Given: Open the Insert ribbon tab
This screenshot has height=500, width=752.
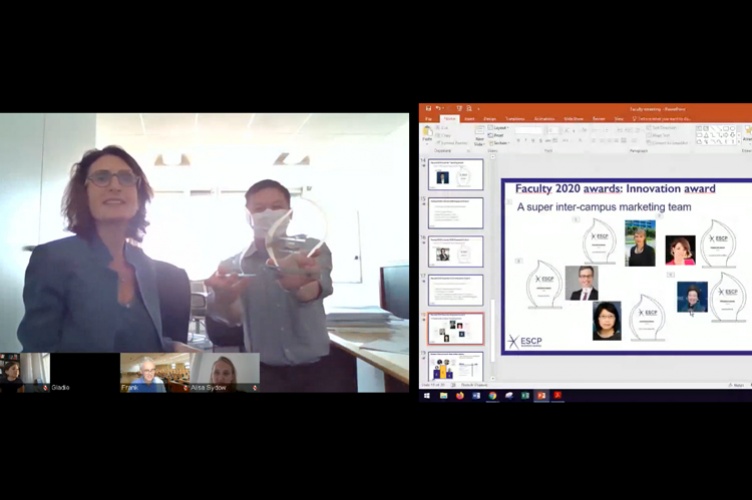Looking at the screenshot, I should tap(470, 118).
